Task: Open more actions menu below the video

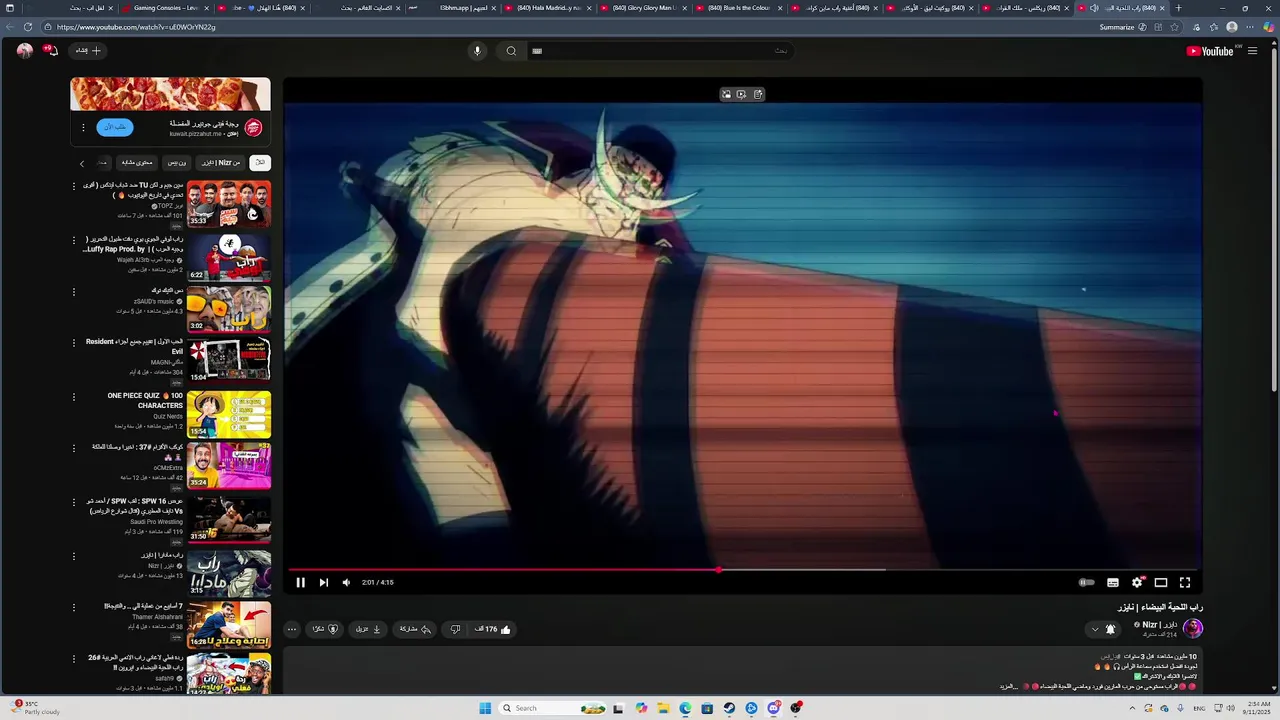Action: point(291,629)
